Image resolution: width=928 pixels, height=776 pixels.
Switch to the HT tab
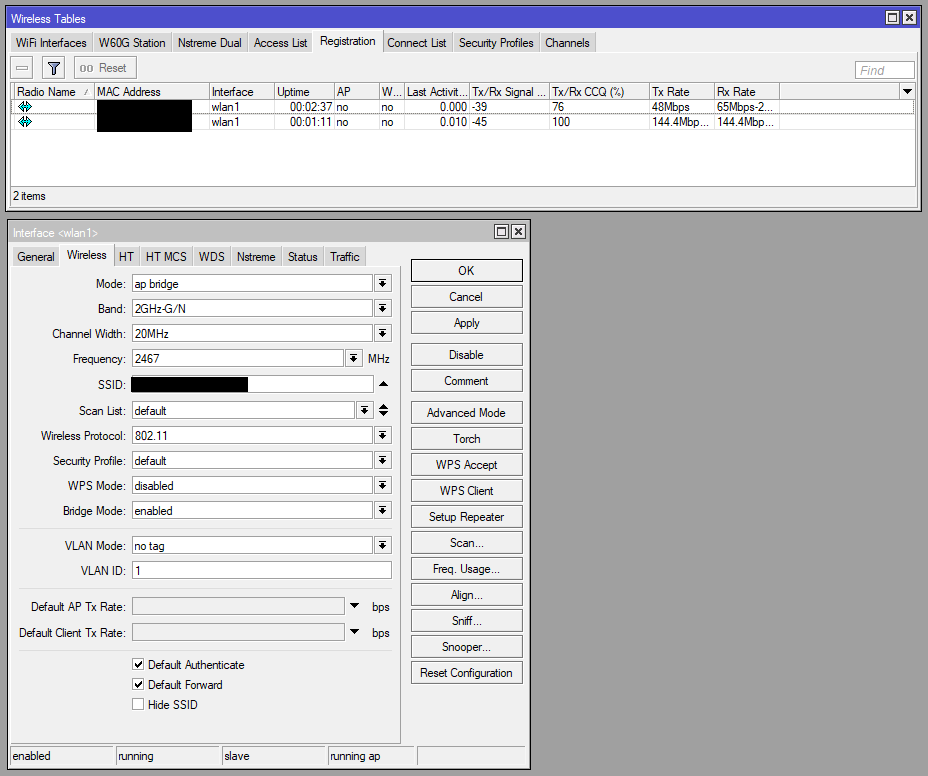point(126,257)
